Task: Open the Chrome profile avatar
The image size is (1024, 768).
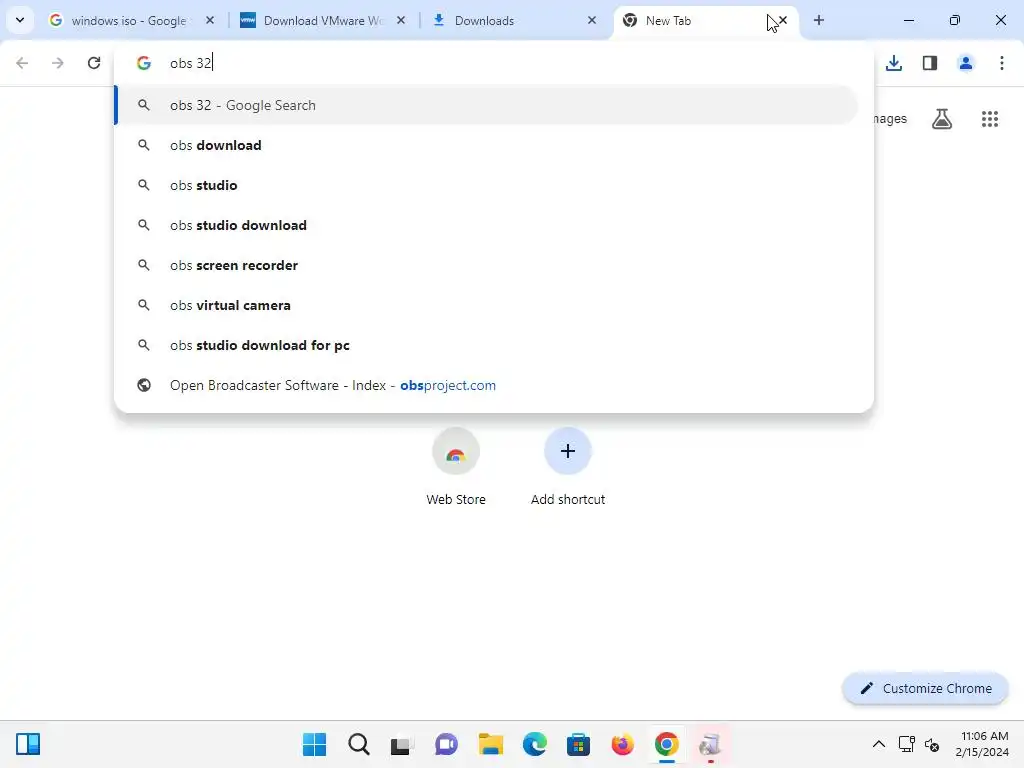Action: click(x=966, y=63)
